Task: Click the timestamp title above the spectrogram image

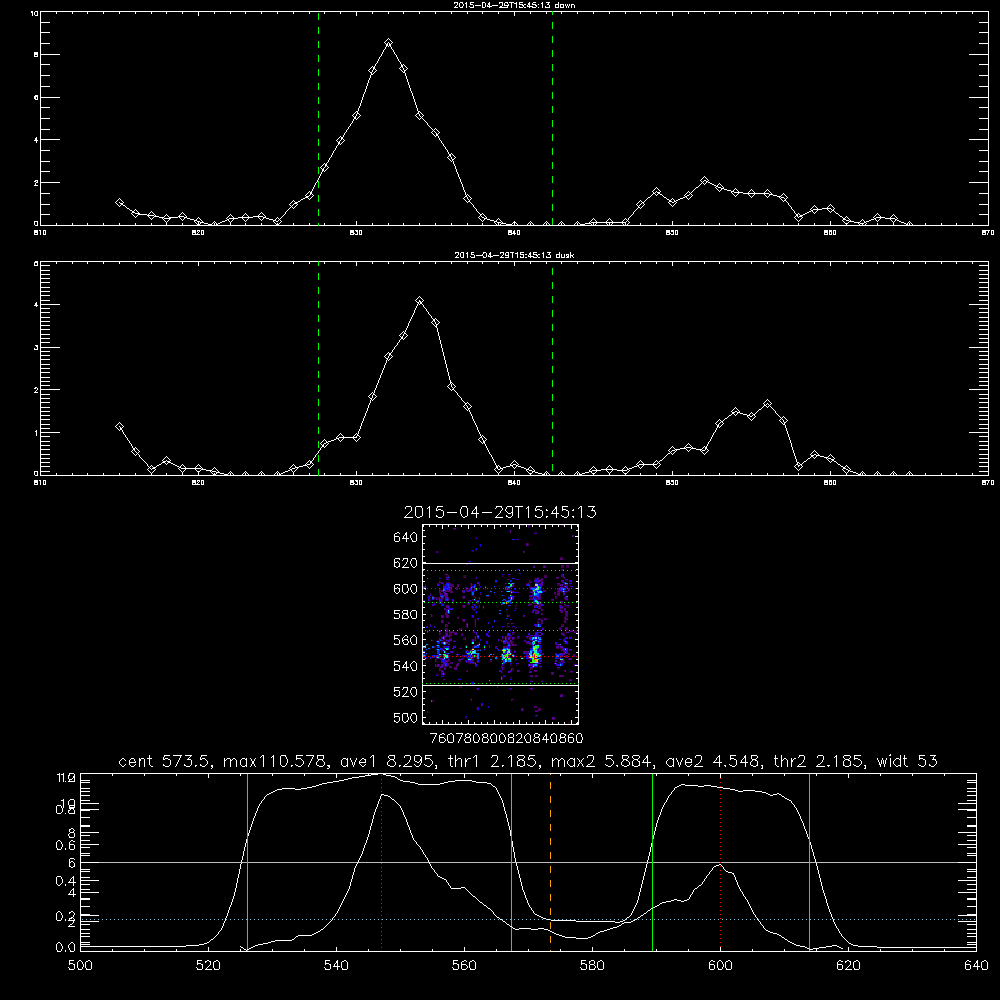Action: coord(500,512)
